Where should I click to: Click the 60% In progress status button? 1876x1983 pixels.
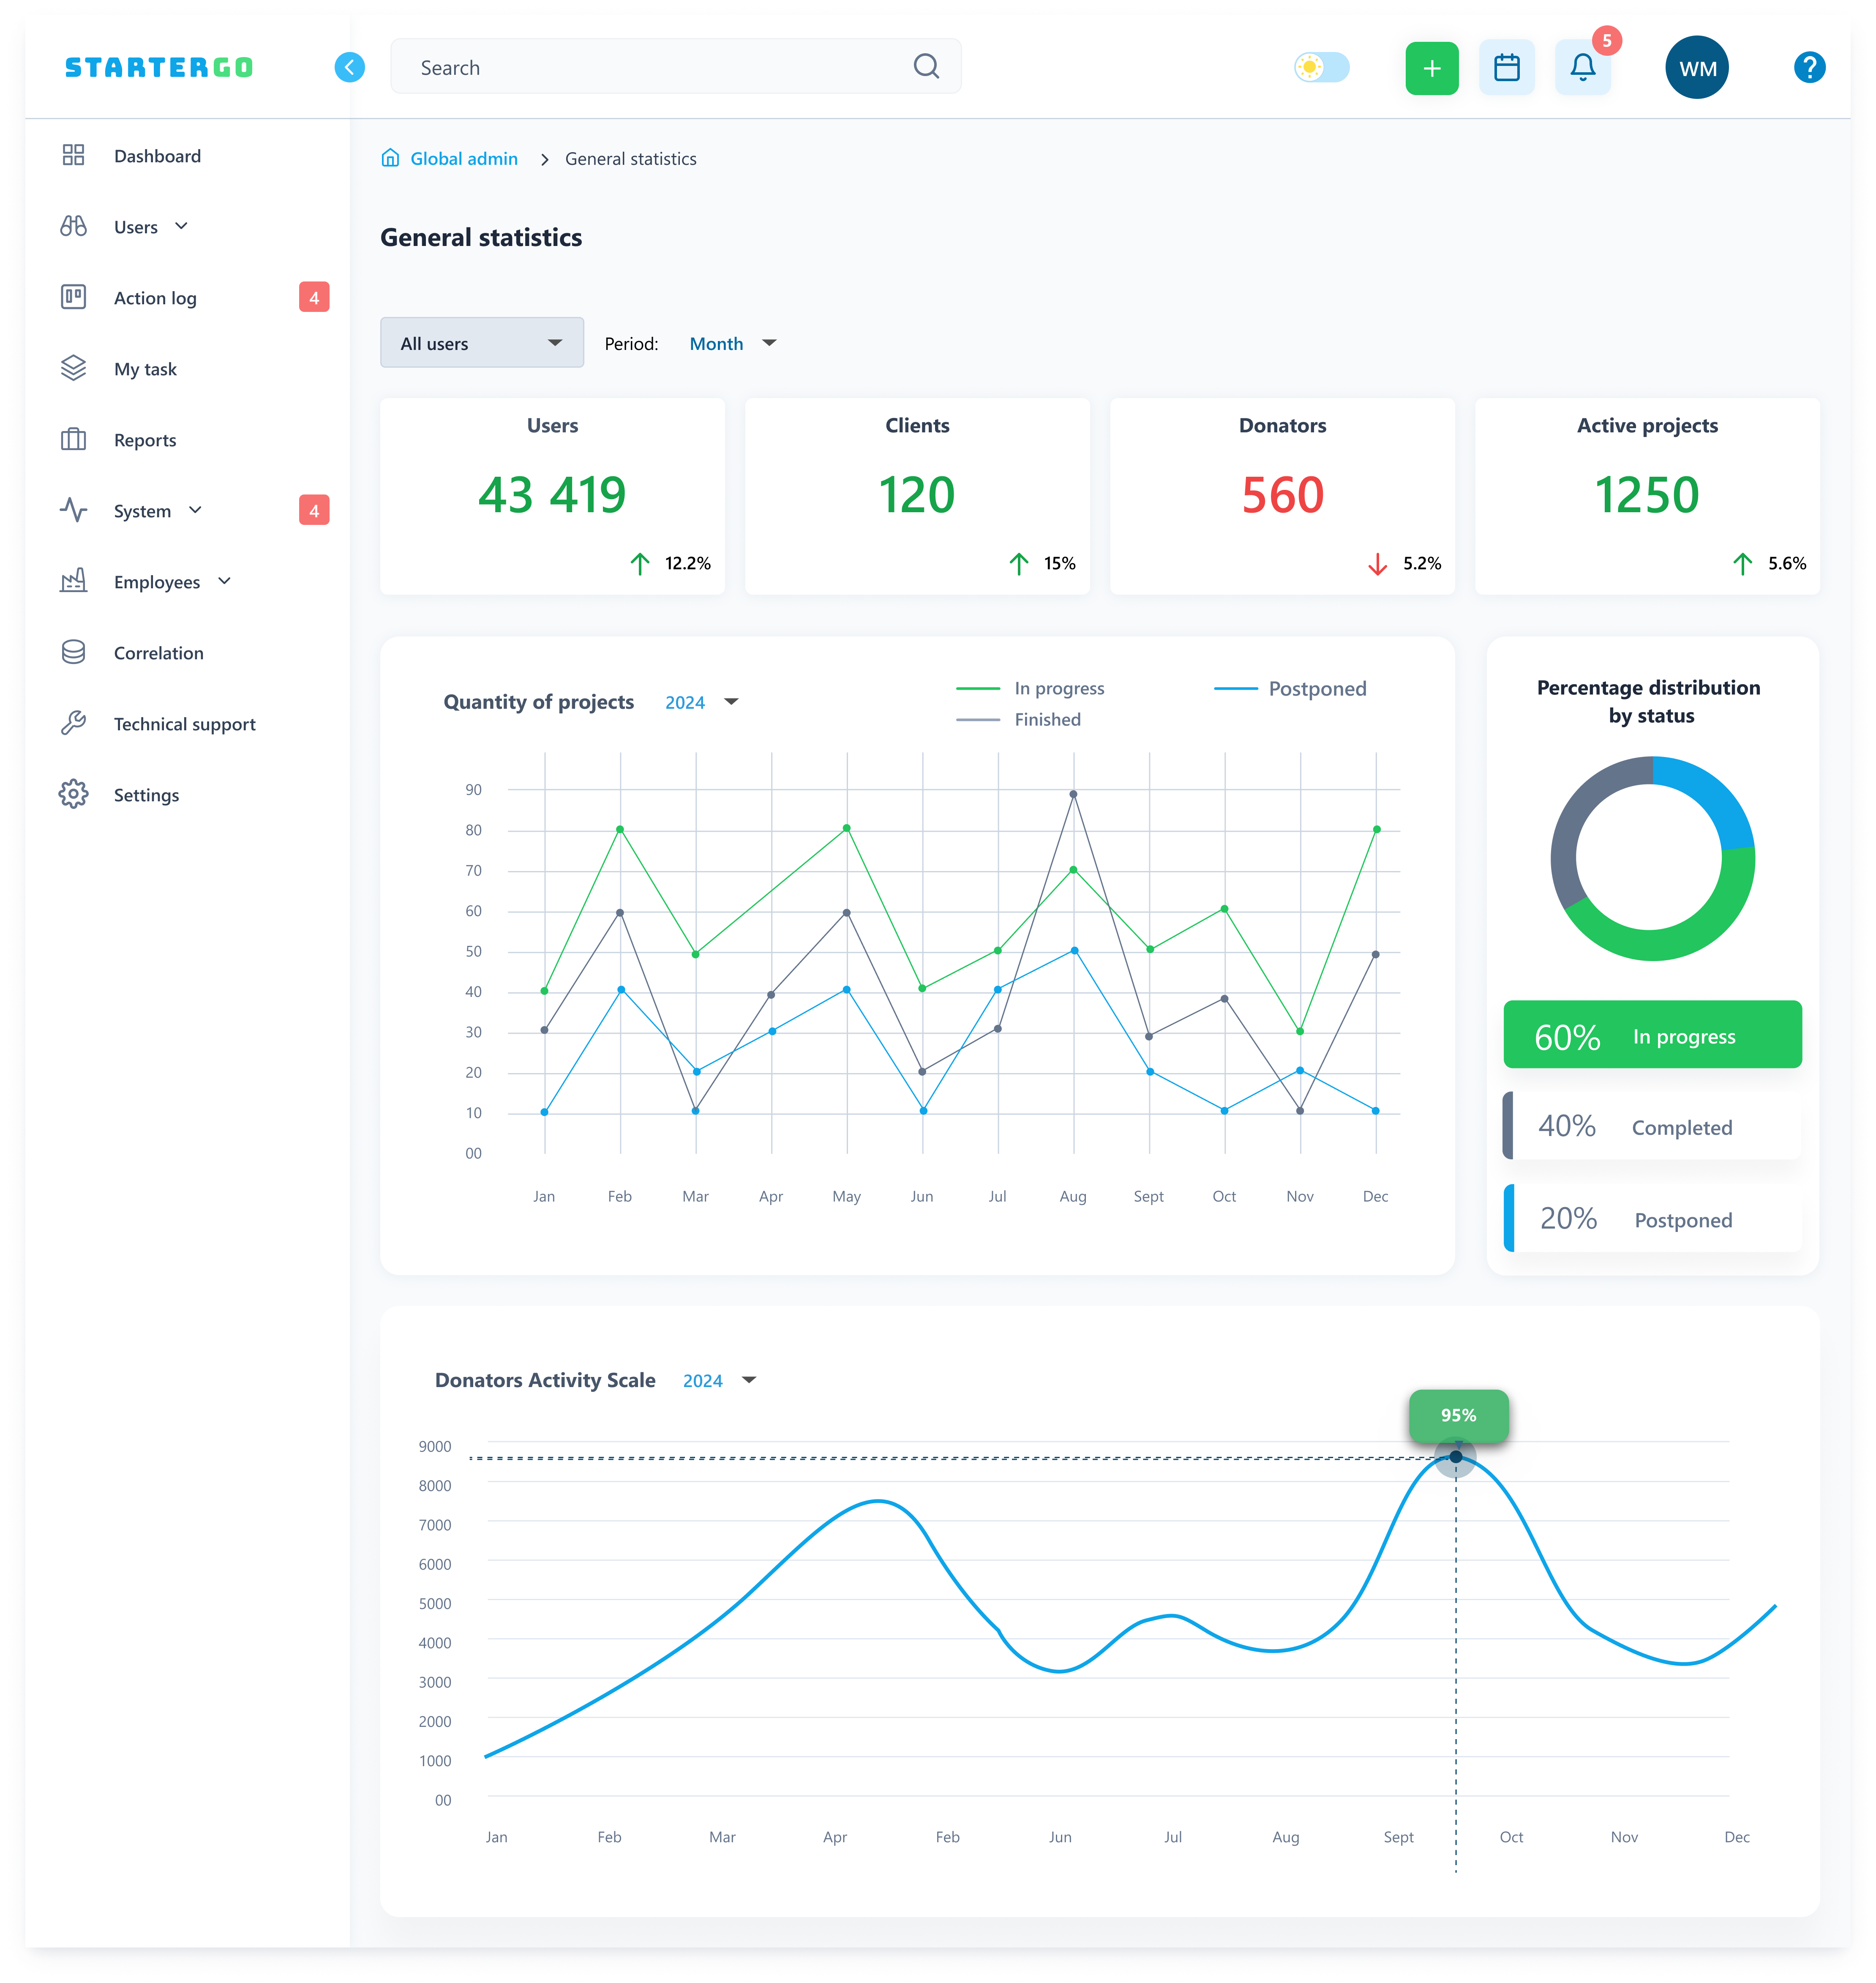click(x=1652, y=1035)
